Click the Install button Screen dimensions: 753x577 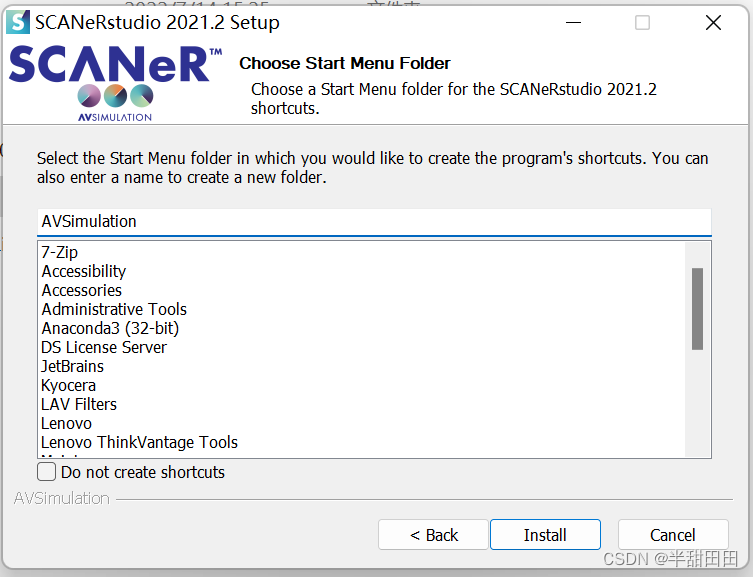click(x=545, y=534)
